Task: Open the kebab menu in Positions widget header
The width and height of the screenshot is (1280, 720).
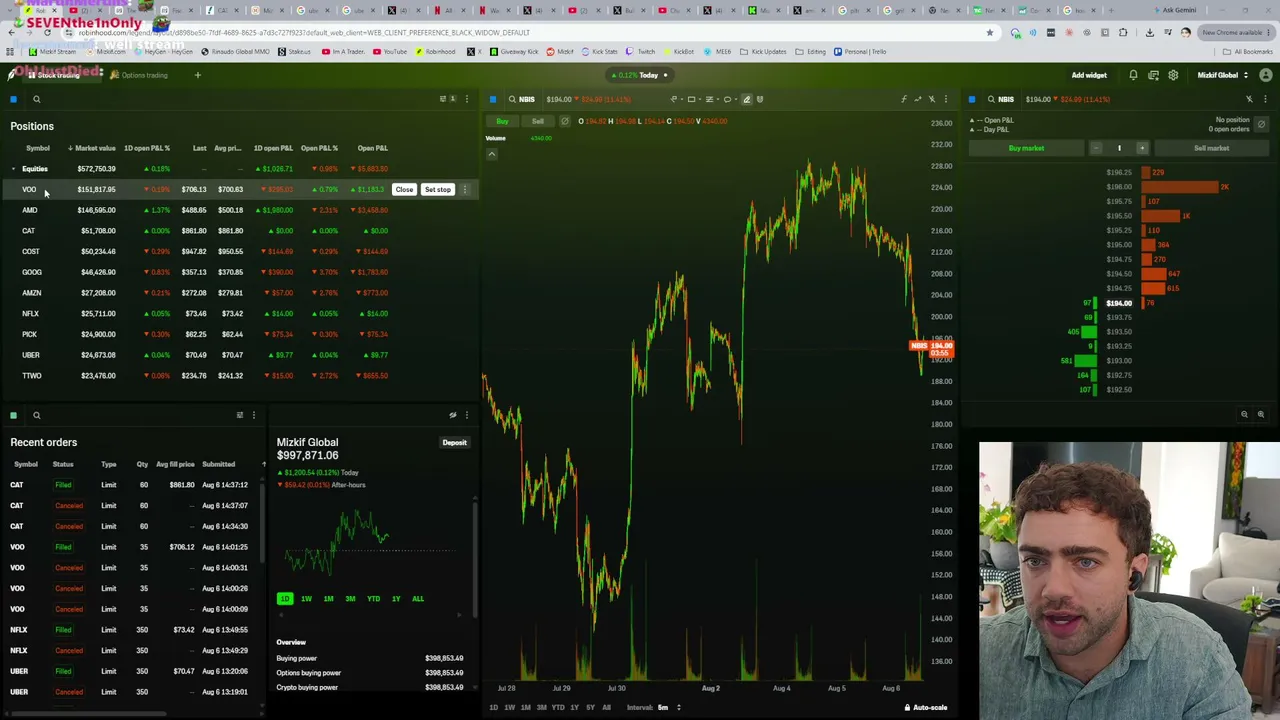Action: click(466, 99)
